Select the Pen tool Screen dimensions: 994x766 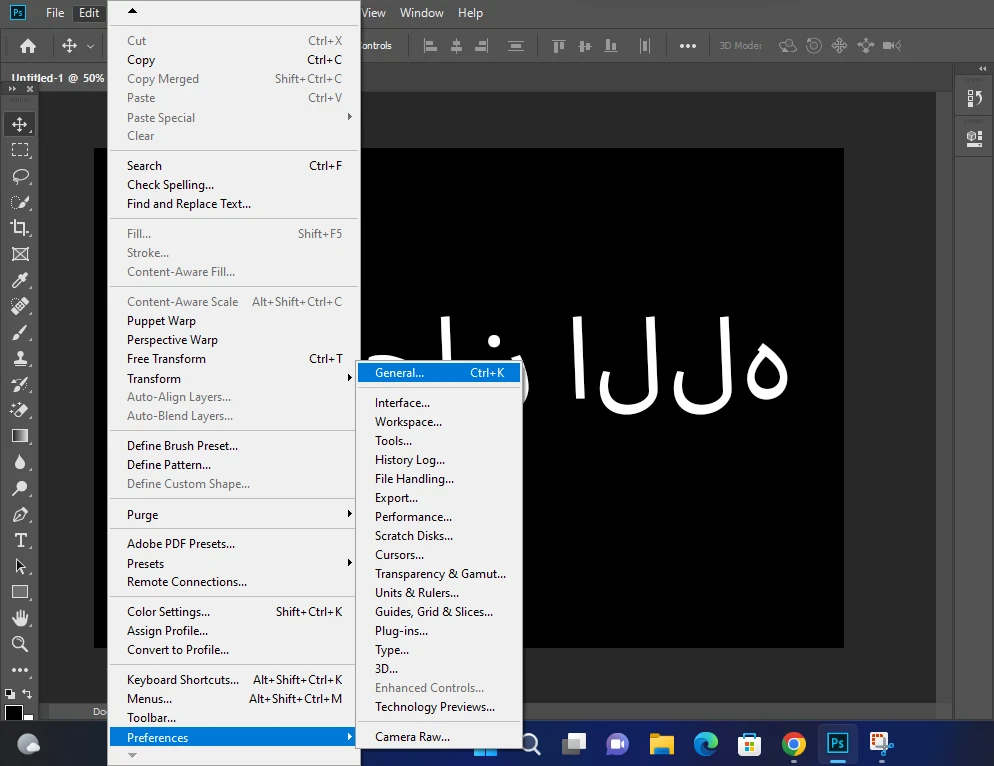click(x=20, y=514)
